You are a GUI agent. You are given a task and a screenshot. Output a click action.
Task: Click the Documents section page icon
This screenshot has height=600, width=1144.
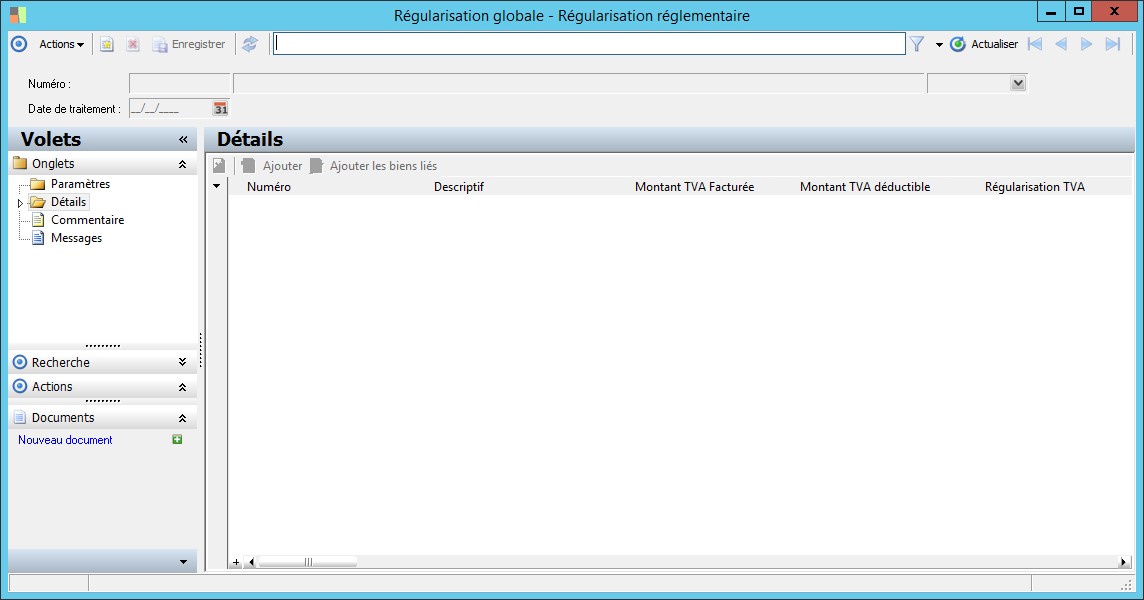20,418
